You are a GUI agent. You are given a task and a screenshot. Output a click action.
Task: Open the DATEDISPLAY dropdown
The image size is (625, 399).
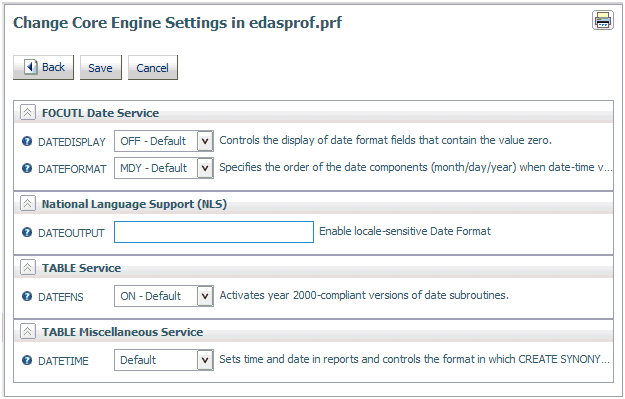click(164, 141)
